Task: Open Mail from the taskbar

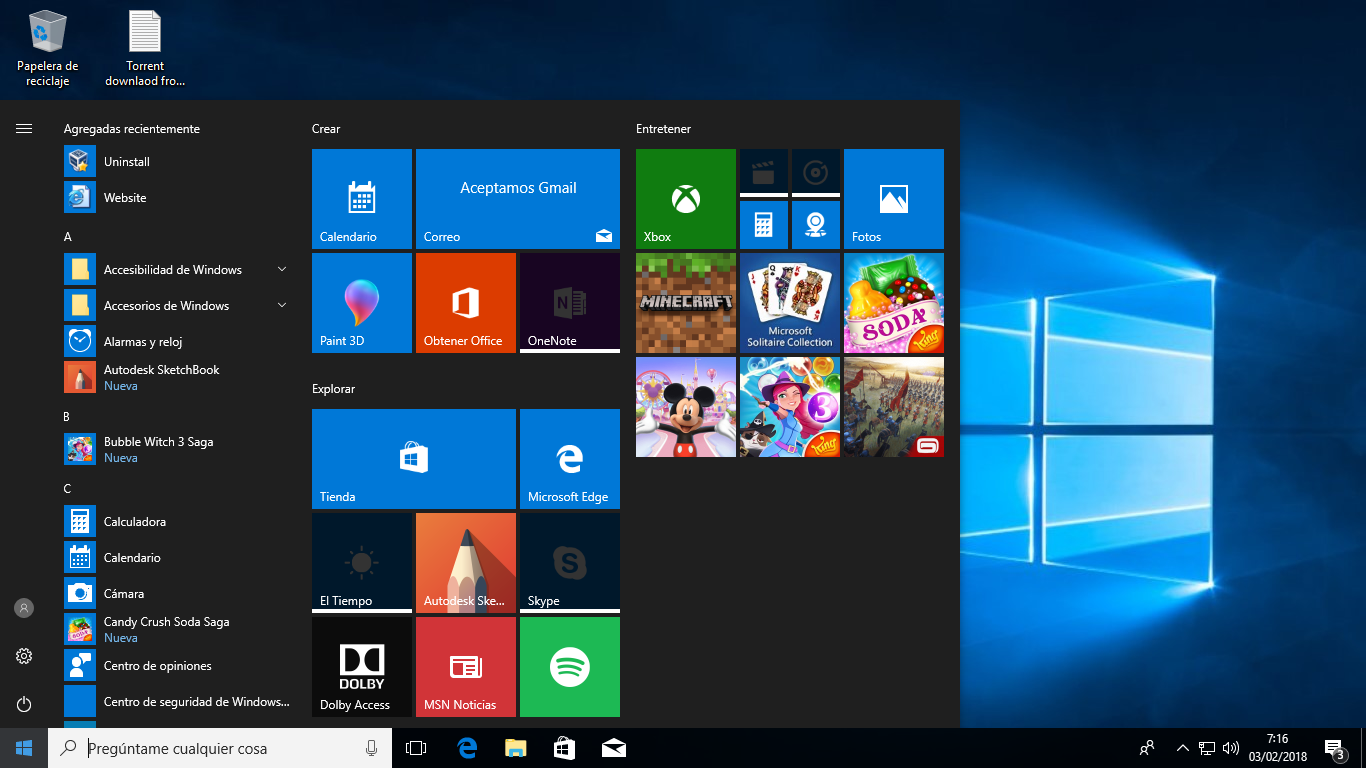Action: [x=613, y=748]
